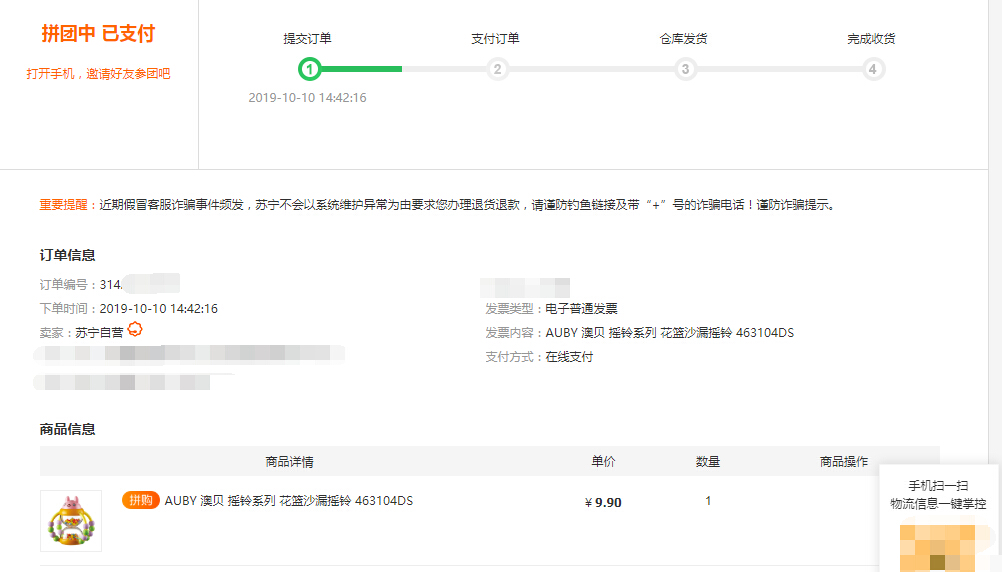1002x572 pixels.
Task: Click the orange badge icon beside 苏宁自营
Action: coord(135,329)
